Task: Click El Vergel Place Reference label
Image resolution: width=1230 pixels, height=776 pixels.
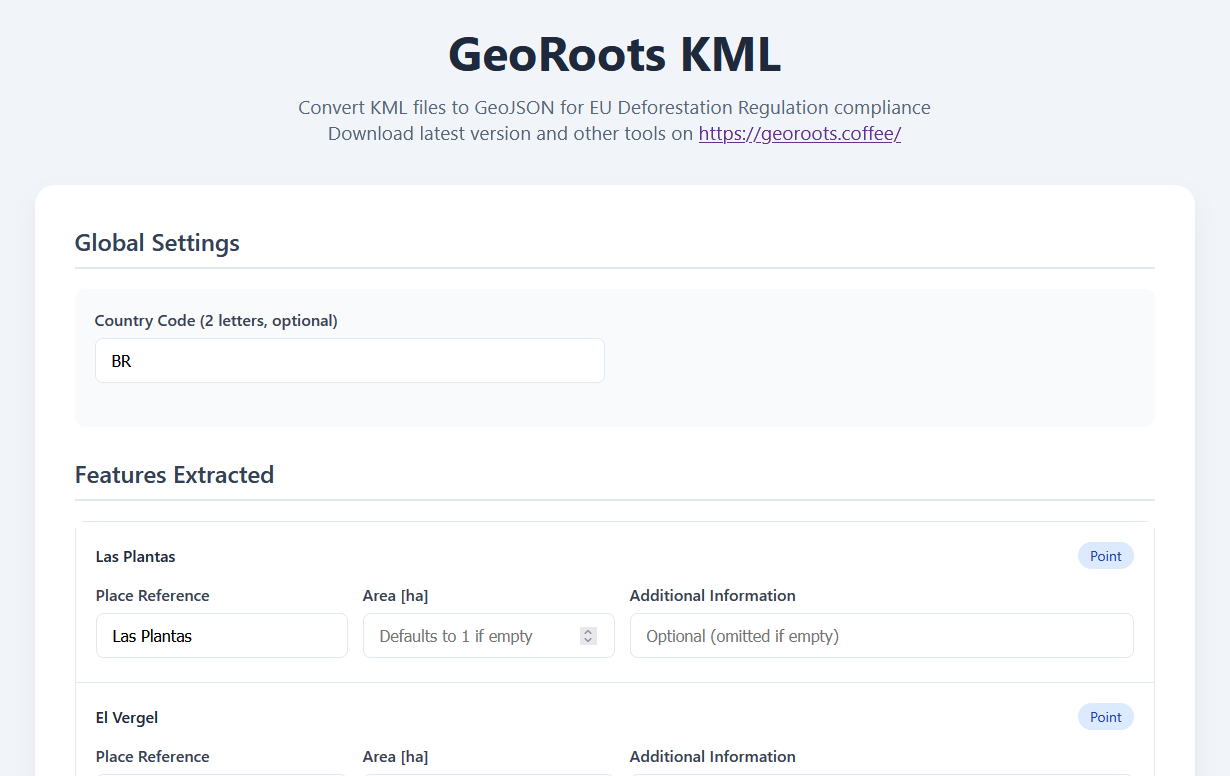Action: 153,757
